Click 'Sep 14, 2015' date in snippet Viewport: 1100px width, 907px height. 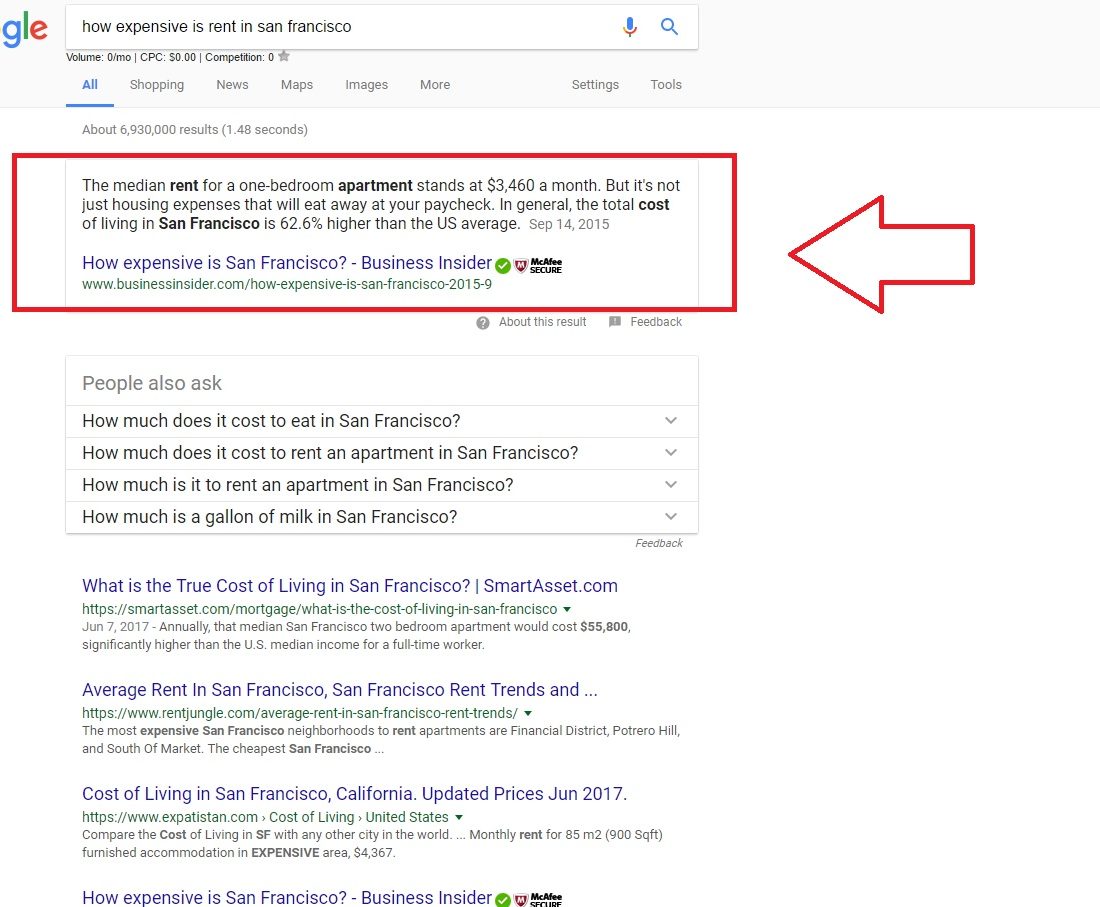569,224
